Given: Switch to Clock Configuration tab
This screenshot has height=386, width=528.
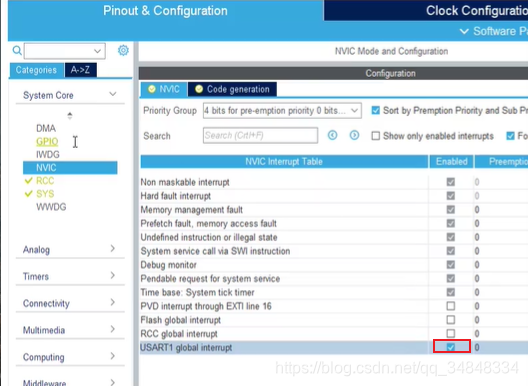Looking at the screenshot, I should click(426, 10).
